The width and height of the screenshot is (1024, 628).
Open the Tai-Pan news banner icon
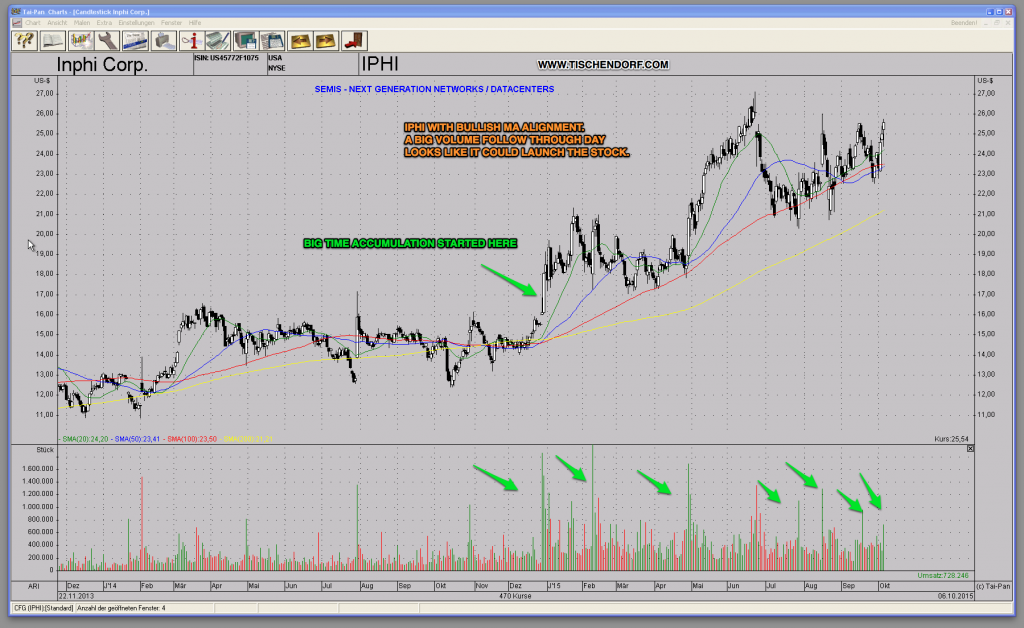pyautogui.click(x=137, y=40)
